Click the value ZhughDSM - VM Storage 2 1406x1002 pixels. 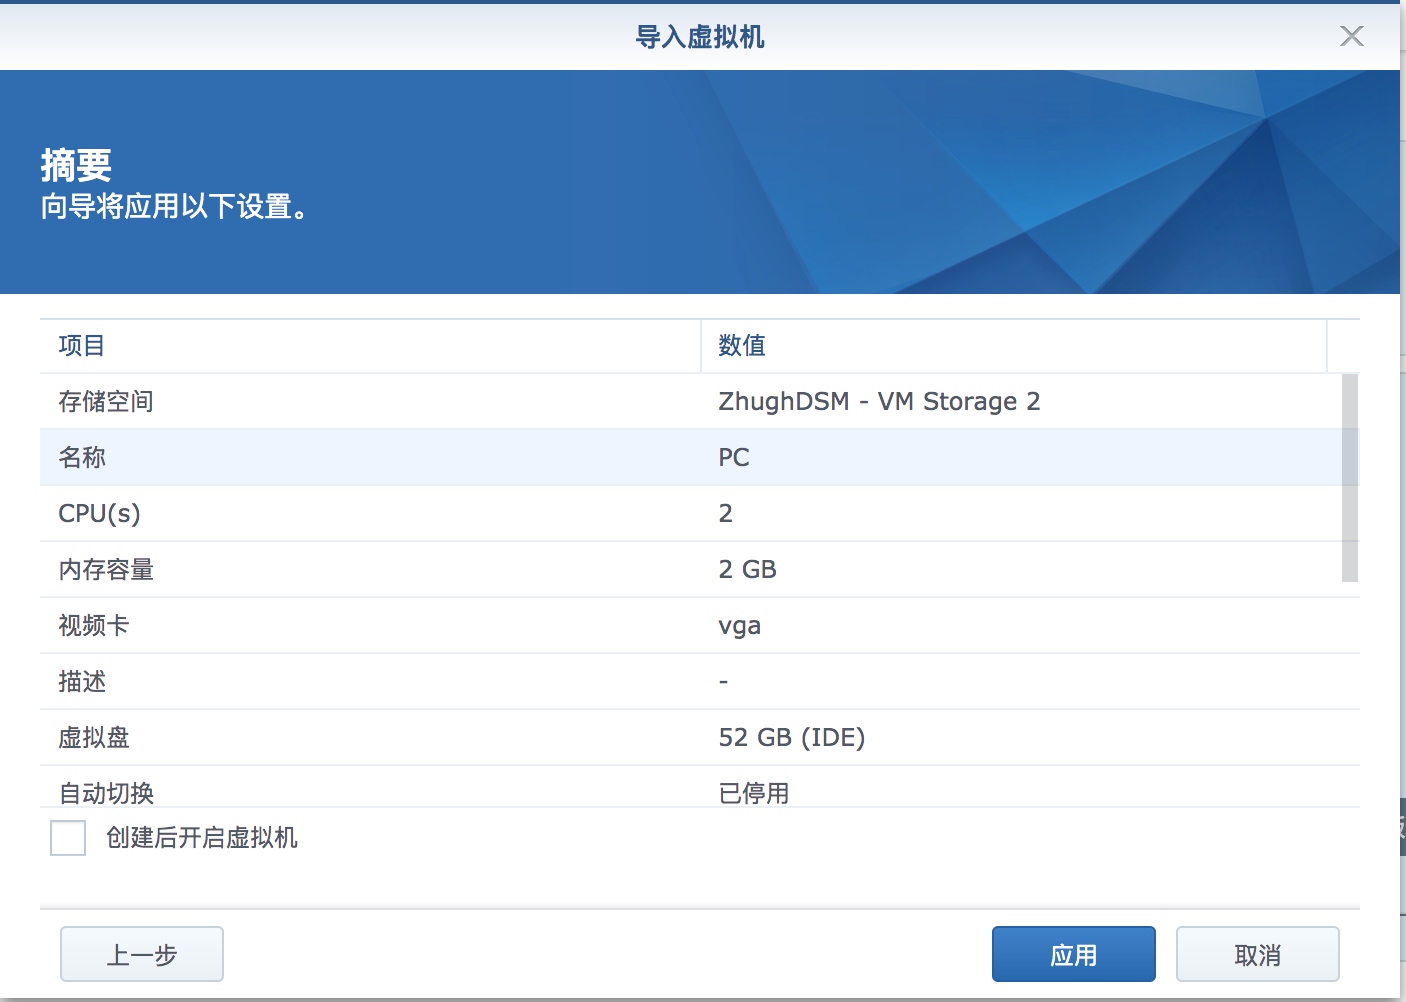[x=879, y=402]
